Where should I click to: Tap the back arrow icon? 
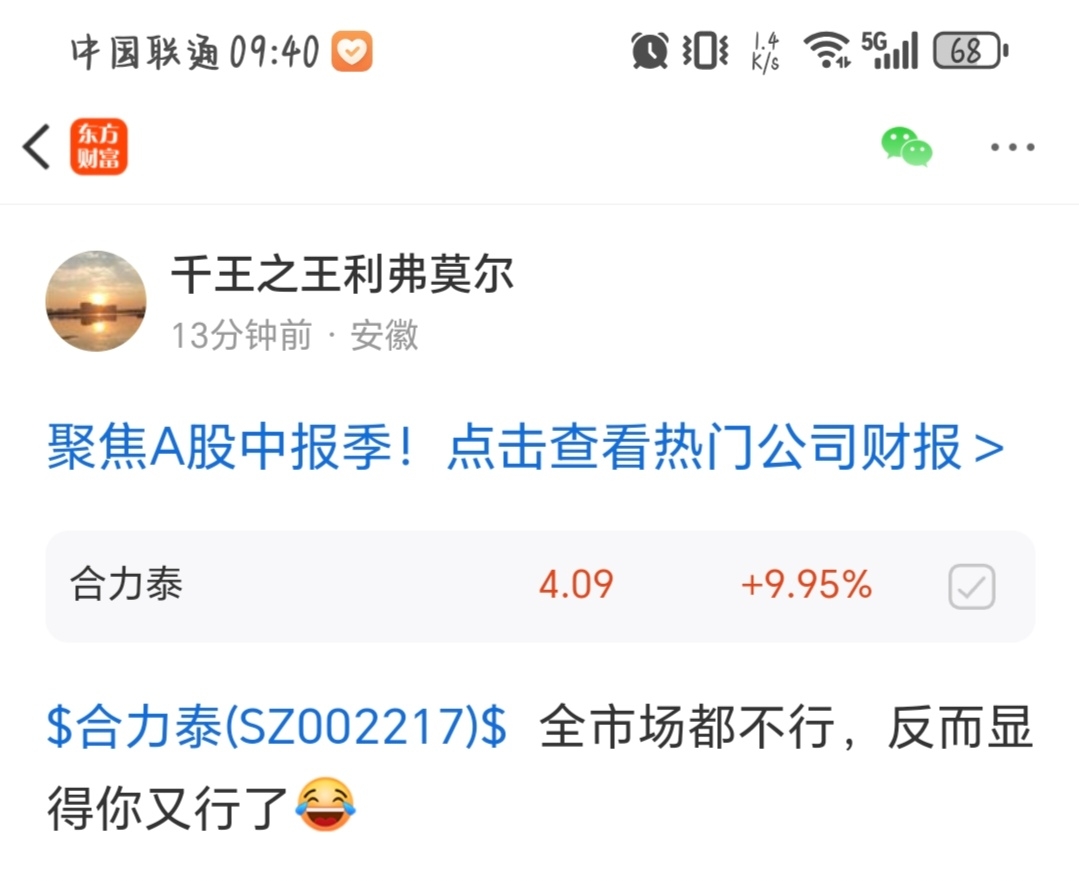point(36,147)
